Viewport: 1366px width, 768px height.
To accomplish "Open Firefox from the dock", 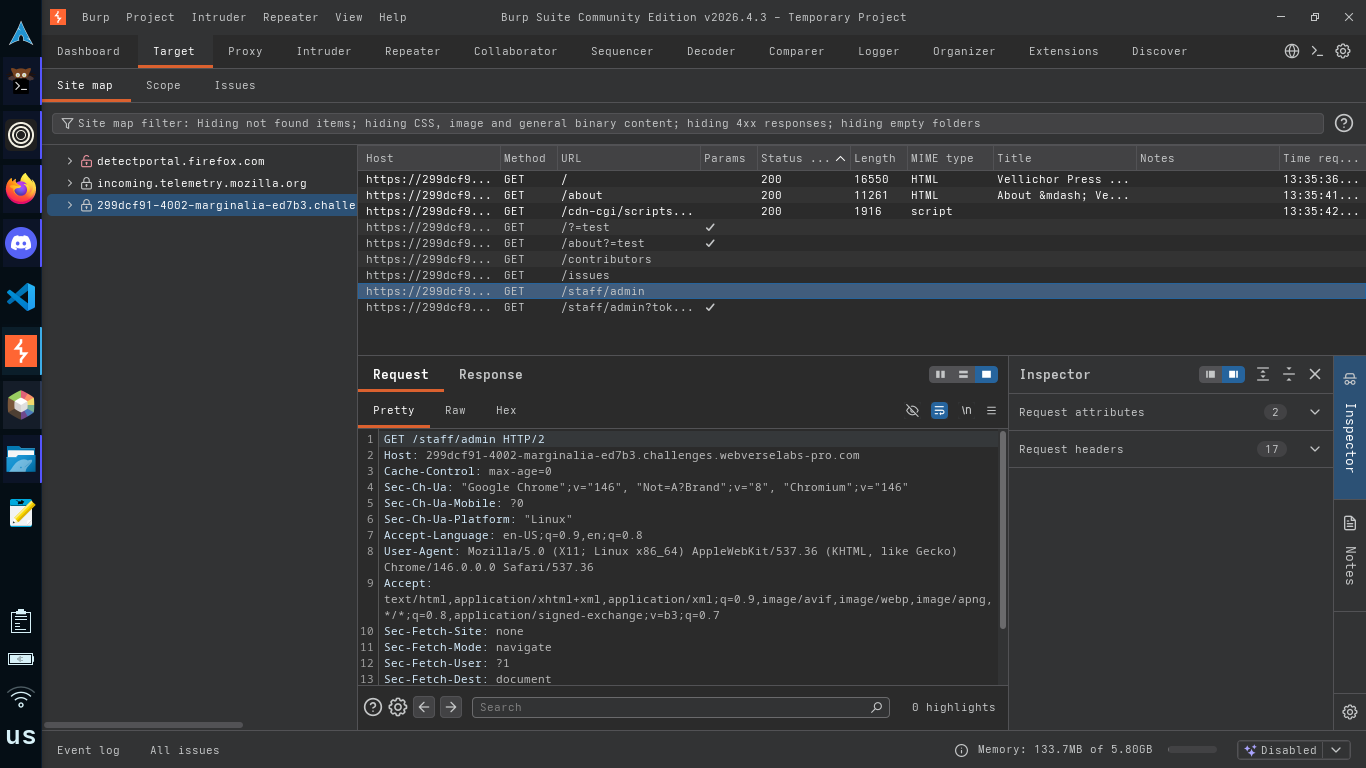I will pyautogui.click(x=21, y=188).
